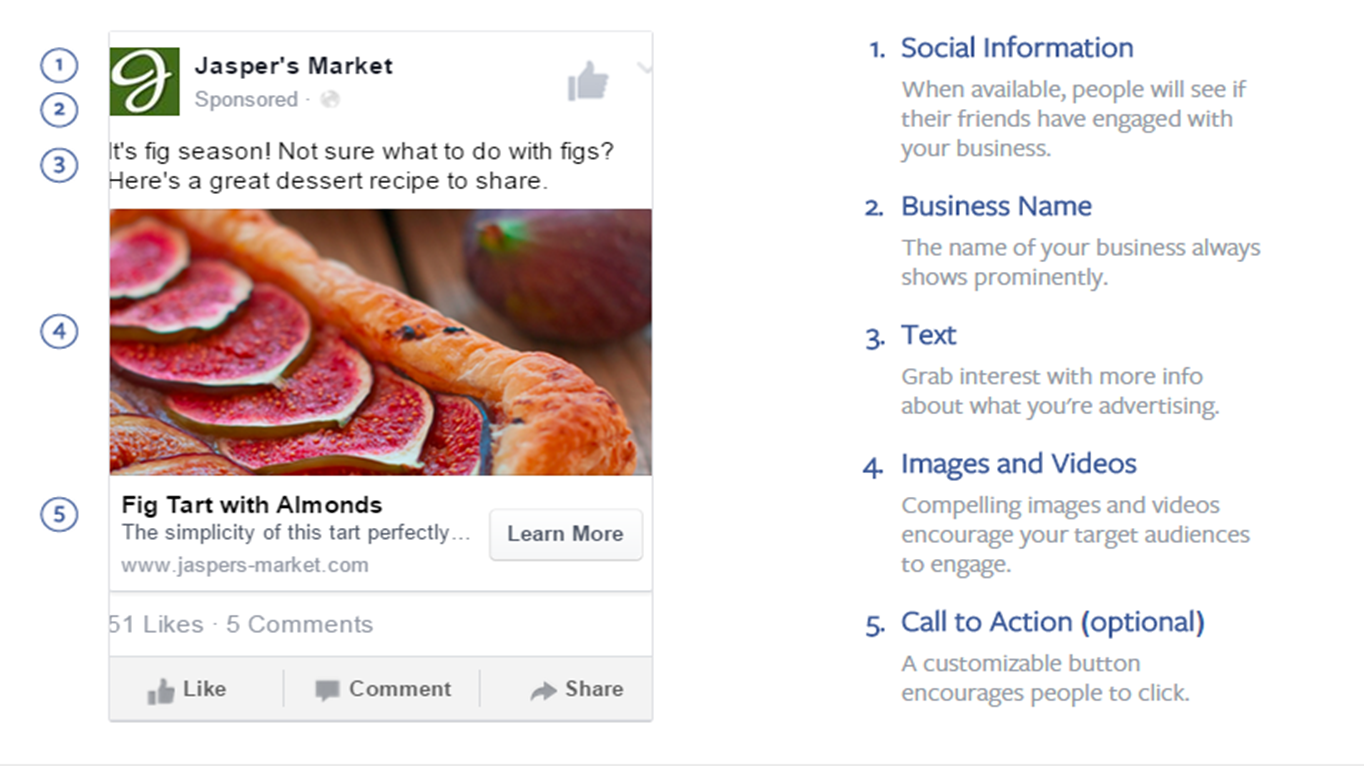Click the globe audience icon next to Sponsored
Viewport: 1364px width, 766px height.
(x=330, y=99)
